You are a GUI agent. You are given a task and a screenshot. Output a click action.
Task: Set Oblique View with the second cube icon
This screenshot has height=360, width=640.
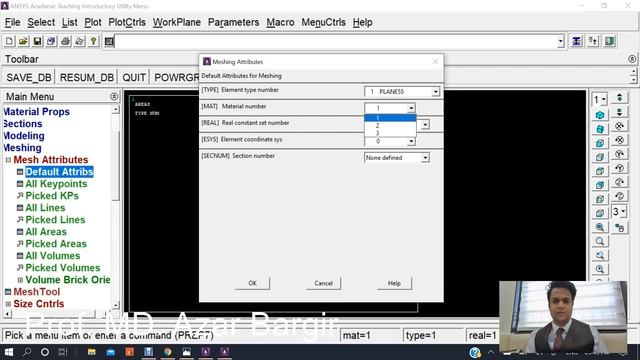pyautogui.click(x=600, y=129)
